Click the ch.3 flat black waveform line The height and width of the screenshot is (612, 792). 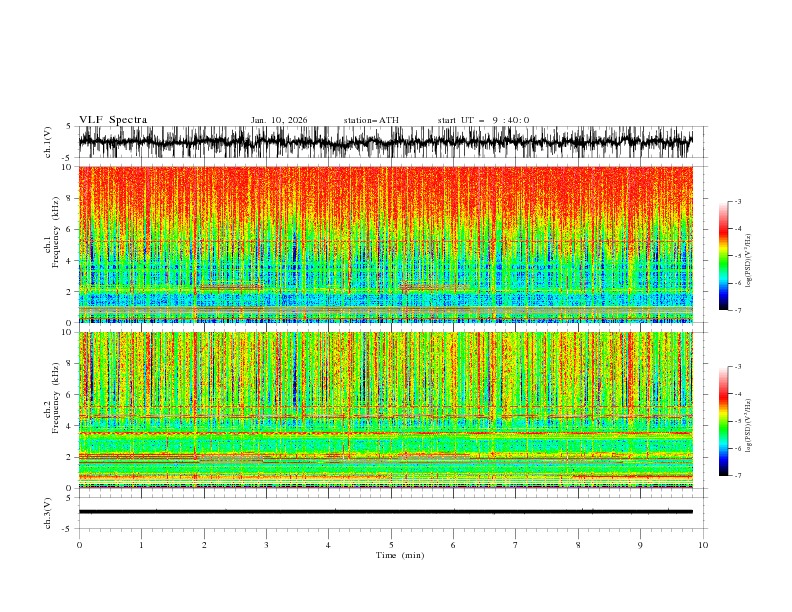(x=385, y=512)
